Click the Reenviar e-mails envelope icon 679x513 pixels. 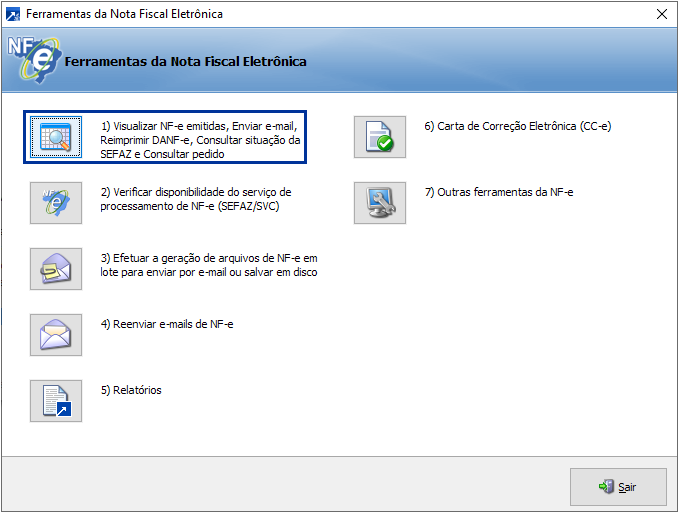pos(56,335)
